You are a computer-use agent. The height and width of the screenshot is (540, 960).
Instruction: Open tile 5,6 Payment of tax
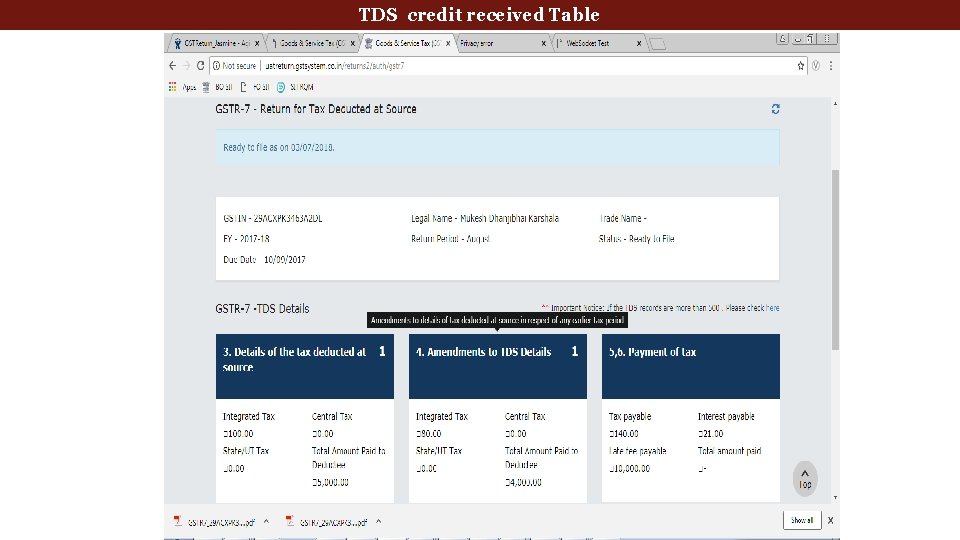click(x=691, y=366)
